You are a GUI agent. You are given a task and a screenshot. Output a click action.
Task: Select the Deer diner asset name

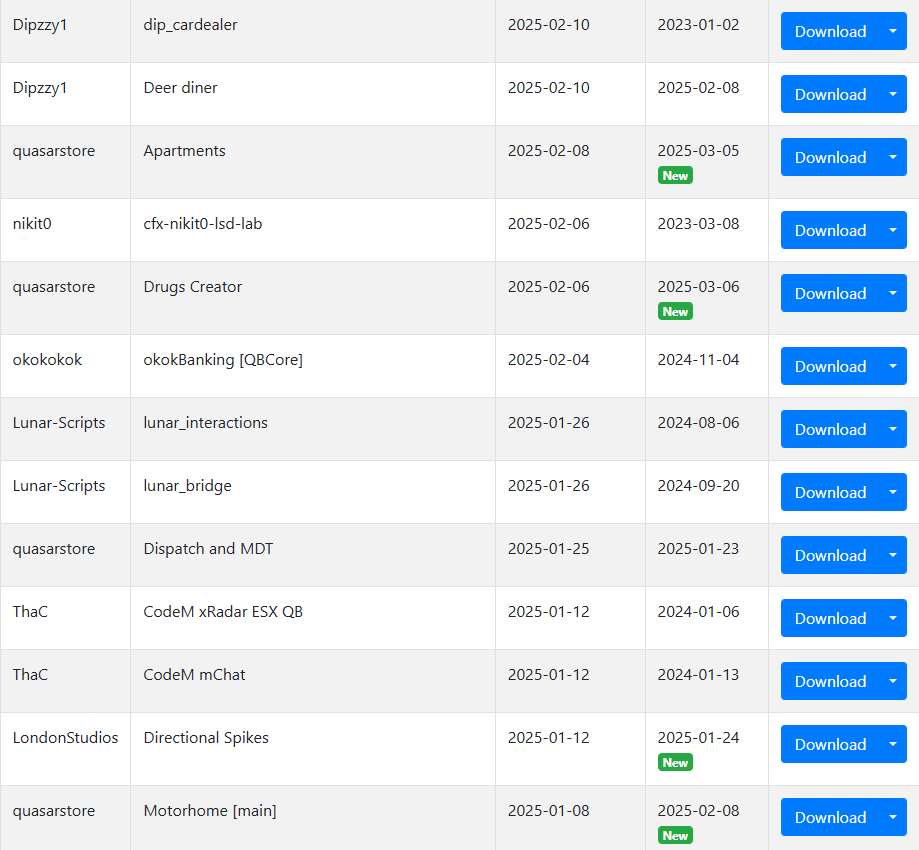coord(181,88)
